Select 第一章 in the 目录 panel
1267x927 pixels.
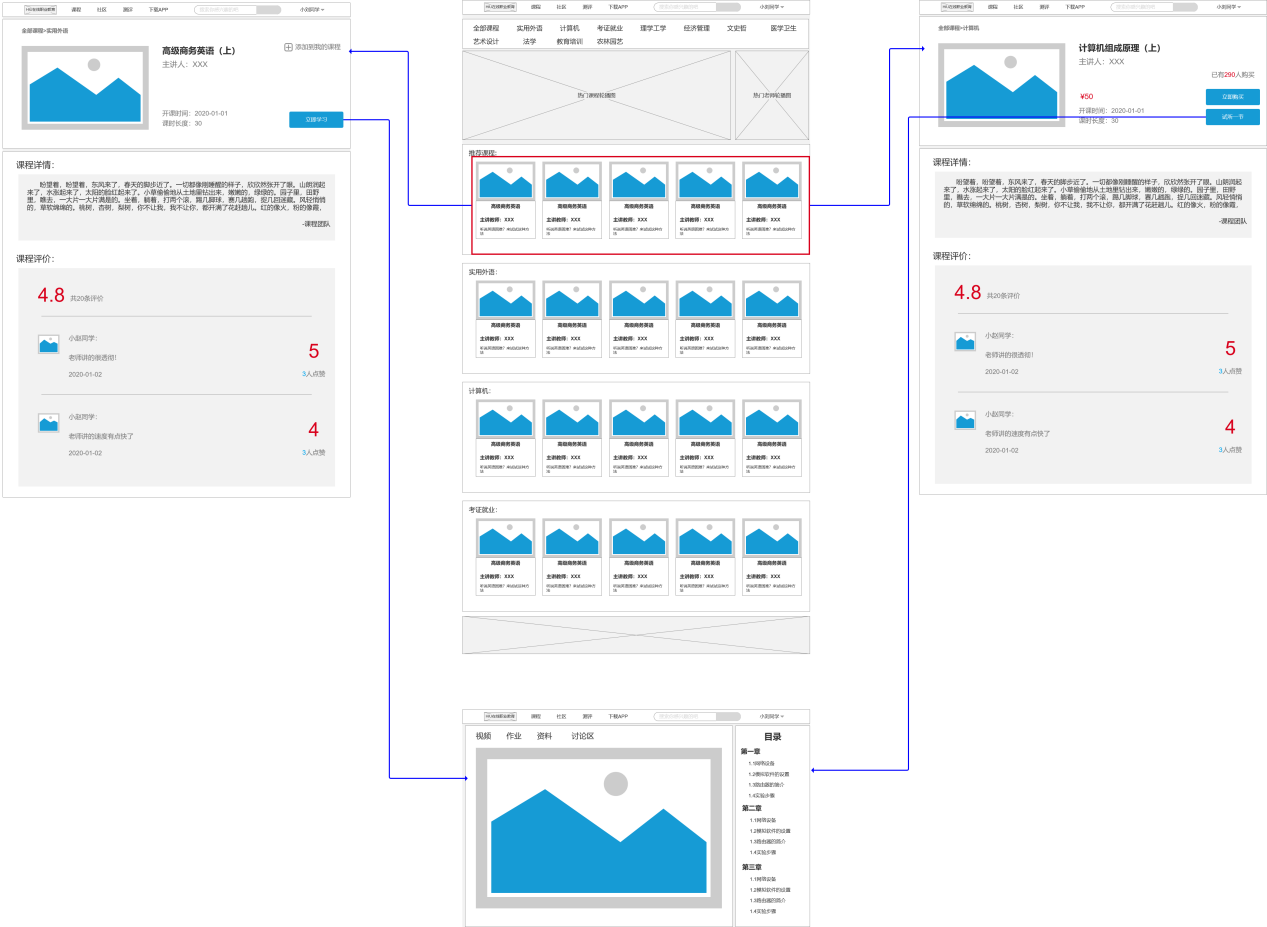tap(751, 751)
